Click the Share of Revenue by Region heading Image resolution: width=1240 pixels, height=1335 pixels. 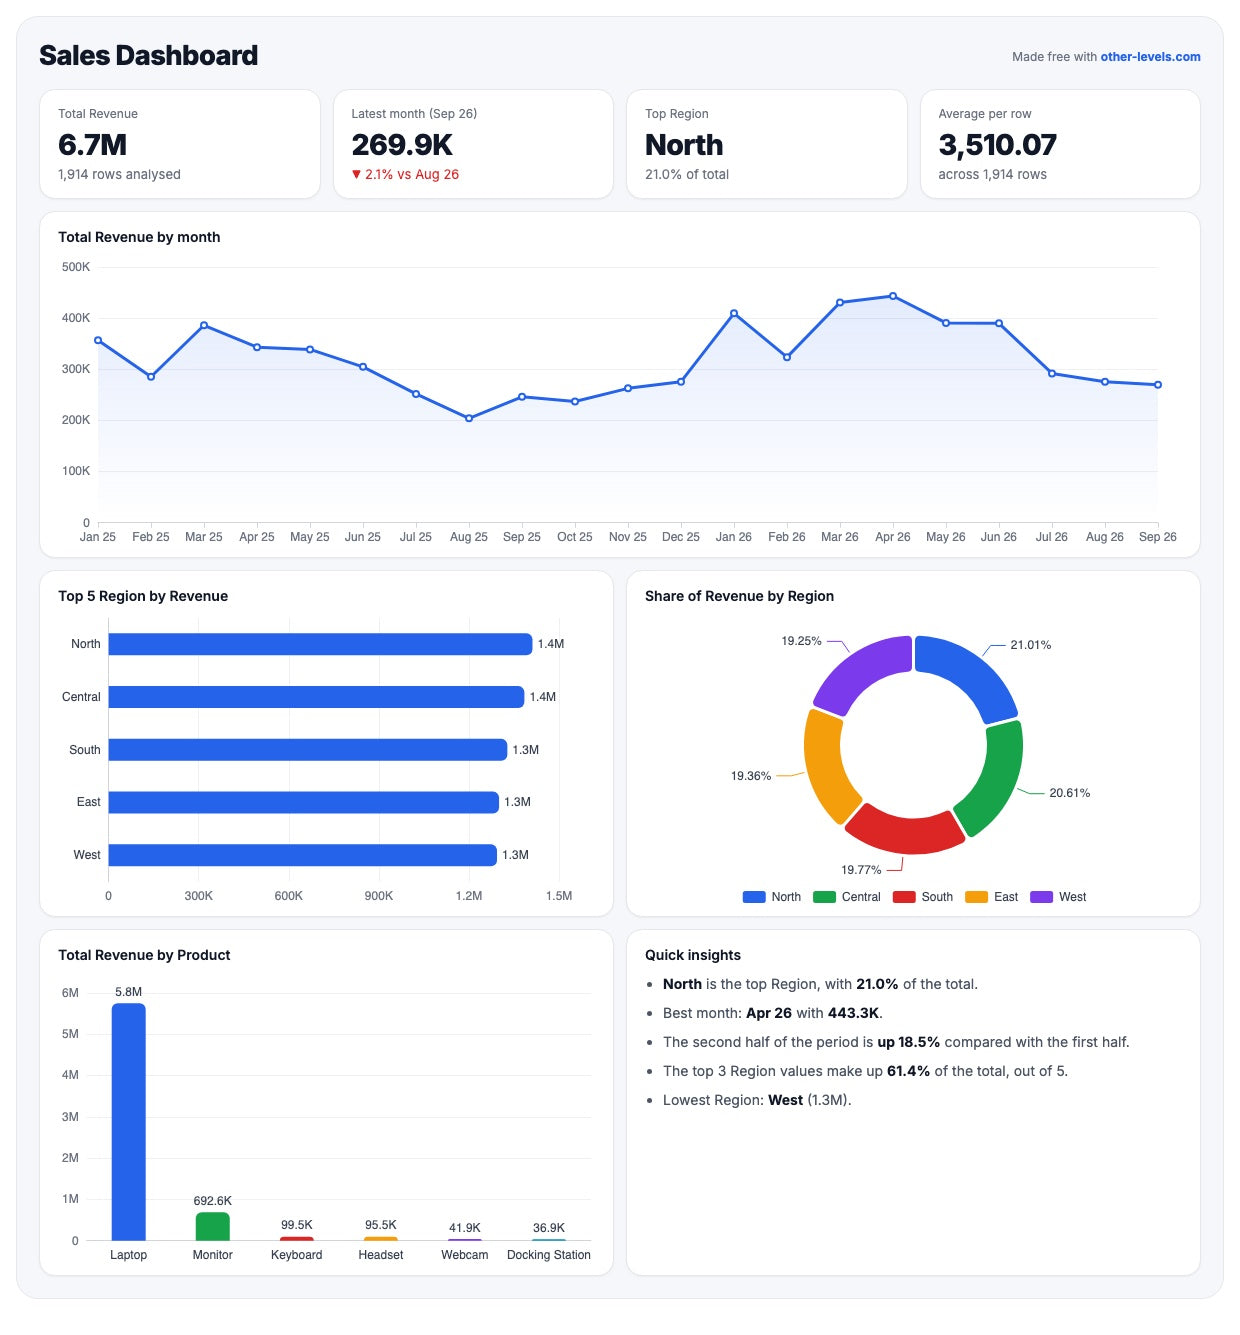click(x=739, y=596)
